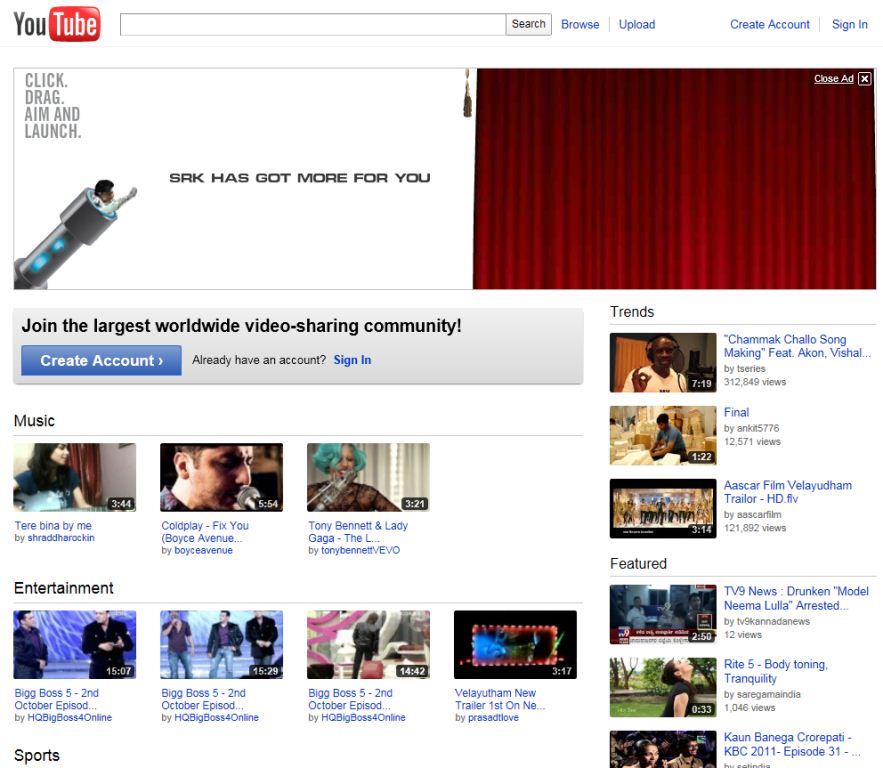Open Coldplay Fix You thumbnail
883x768 pixels.
click(x=221, y=477)
